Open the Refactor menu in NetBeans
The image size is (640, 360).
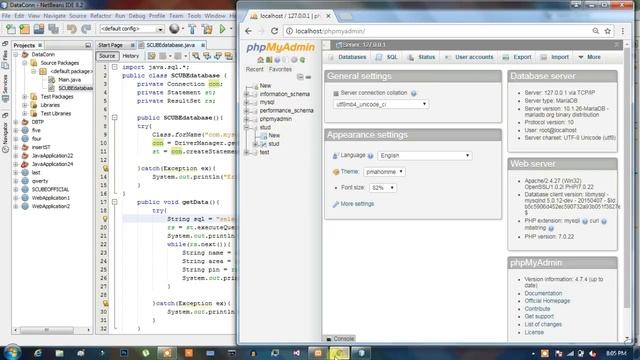100,16
